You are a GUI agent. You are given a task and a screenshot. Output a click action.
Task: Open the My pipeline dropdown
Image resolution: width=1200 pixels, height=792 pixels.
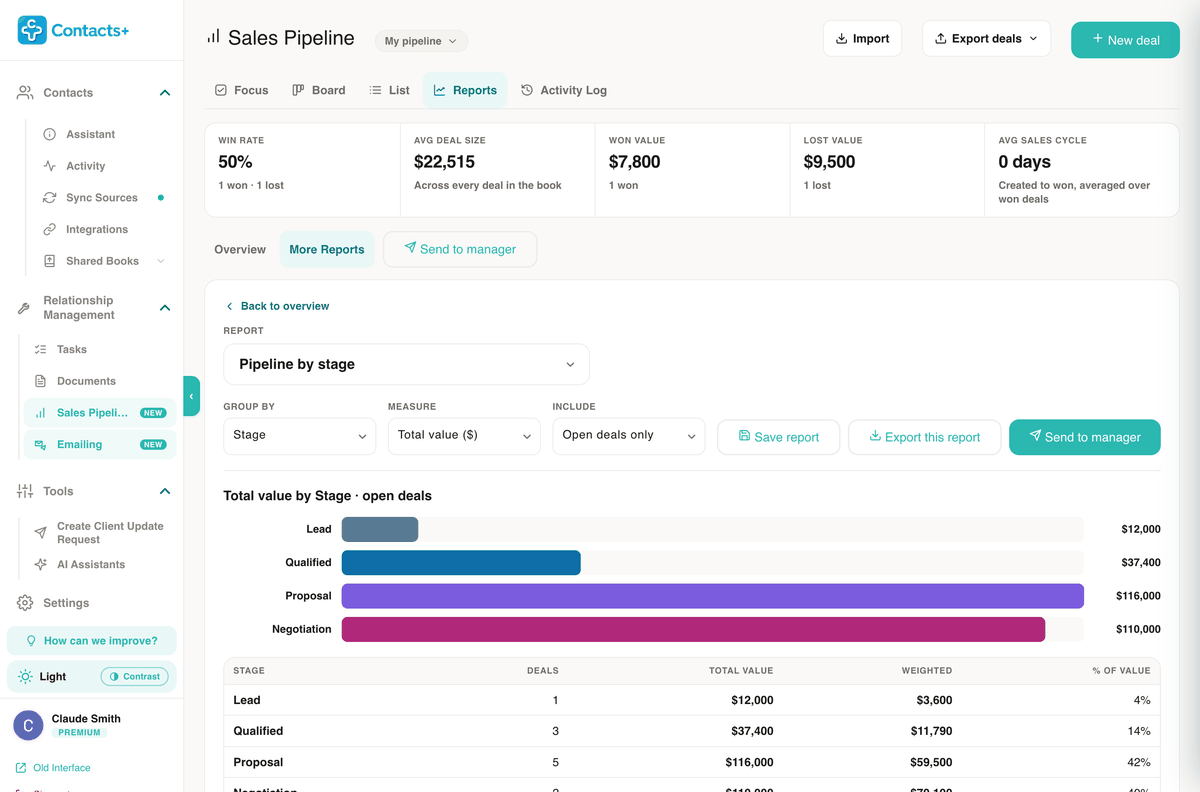pos(421,41)
